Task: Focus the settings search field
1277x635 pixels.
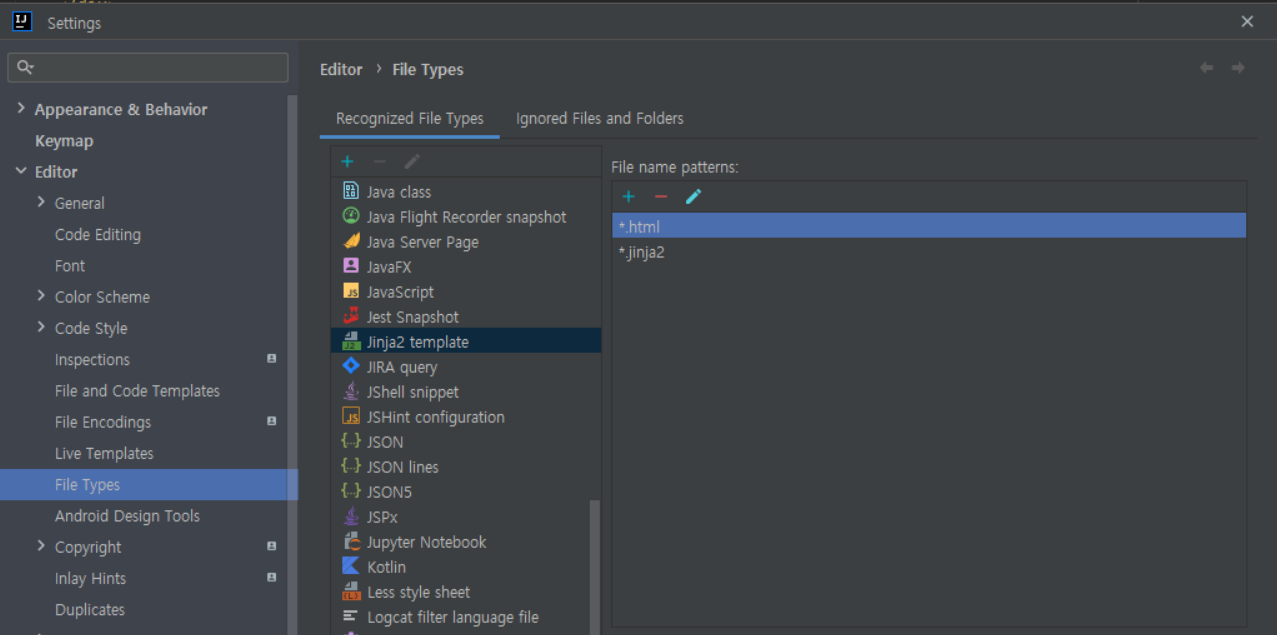Action: click(x=148, y=68)
